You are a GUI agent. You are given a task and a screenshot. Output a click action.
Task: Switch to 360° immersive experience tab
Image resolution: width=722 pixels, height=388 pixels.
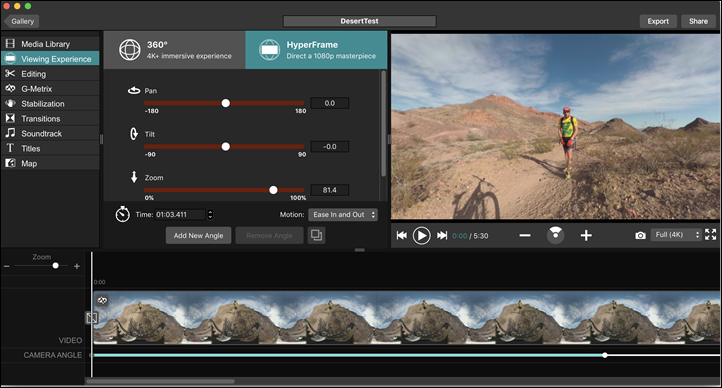click(175, 50)
